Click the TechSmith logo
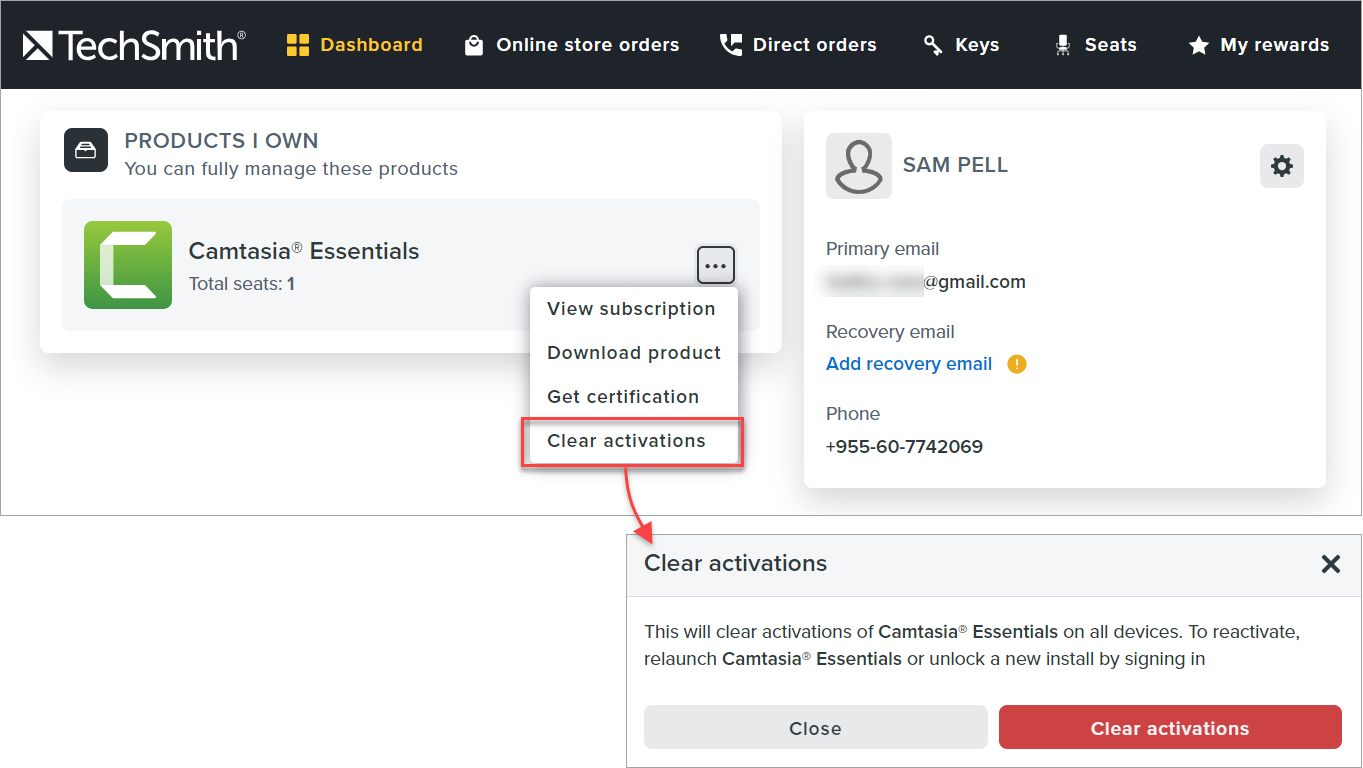This screenshot has height=768, width=1363. click(x=134, y=45)
